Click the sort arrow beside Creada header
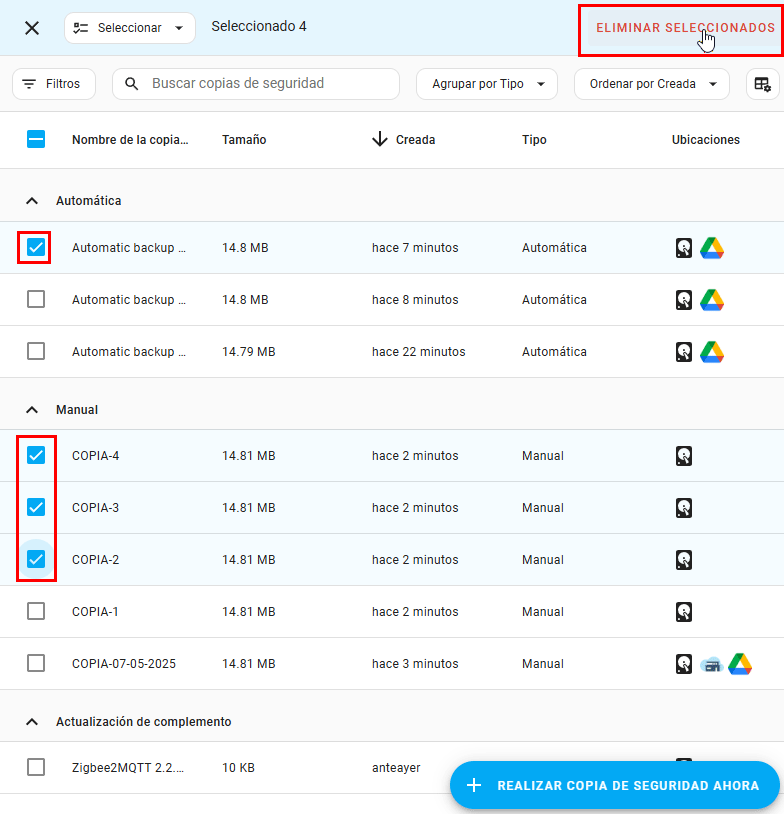784x814 pixels. [x=379, y=140]
